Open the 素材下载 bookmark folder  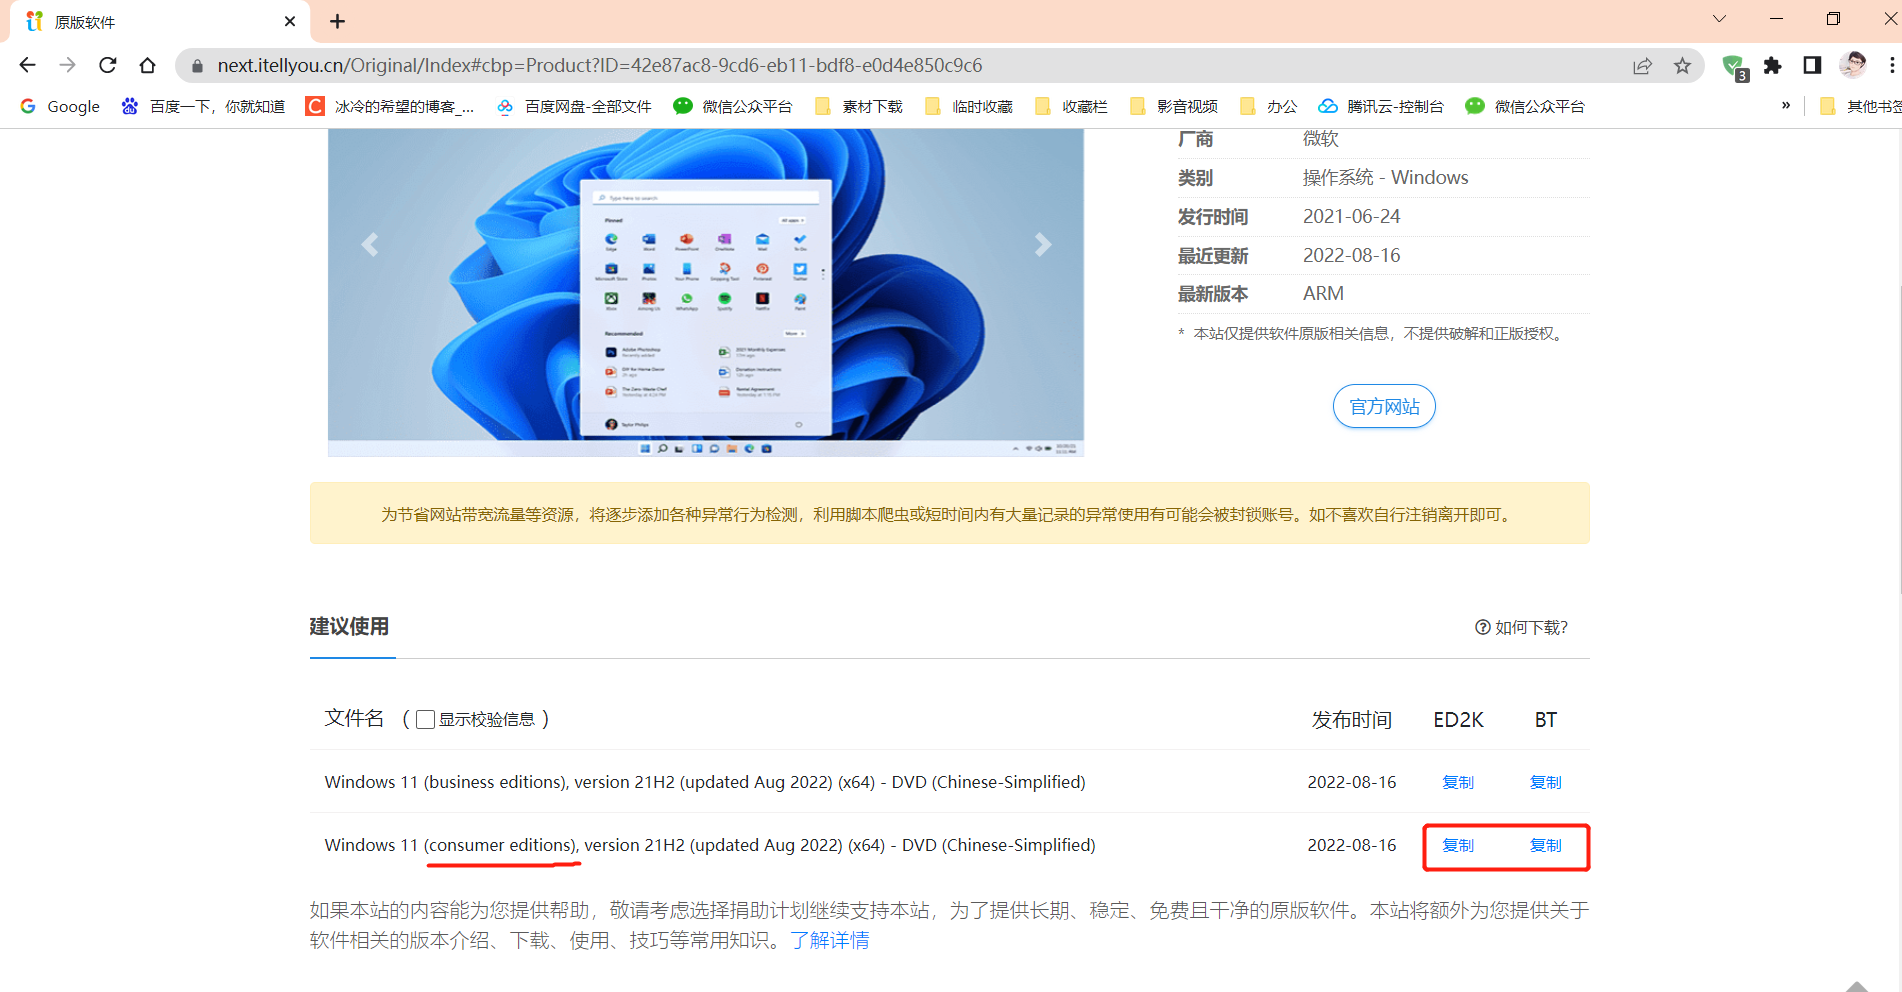click(x=859, y=106)
